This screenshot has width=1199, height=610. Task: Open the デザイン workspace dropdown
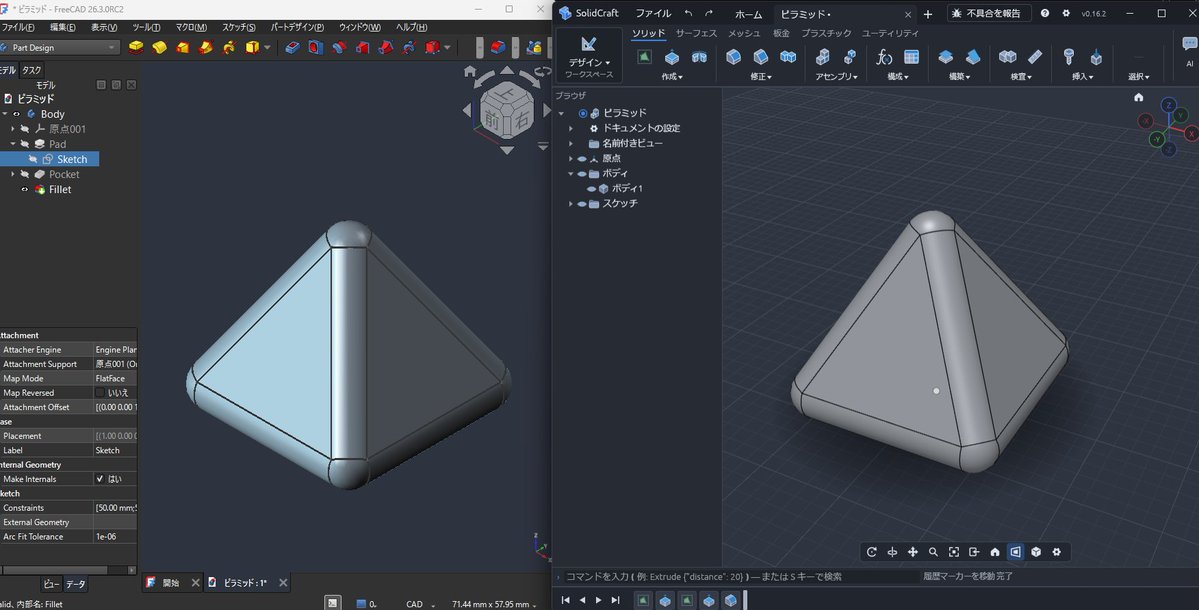(589, 63)
